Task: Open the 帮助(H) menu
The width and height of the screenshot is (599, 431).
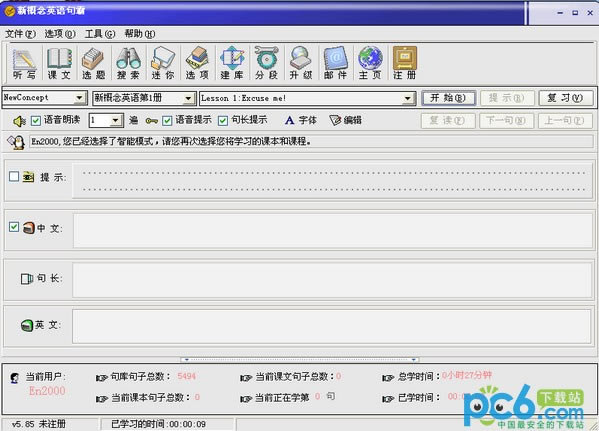Action: [140, 34]
